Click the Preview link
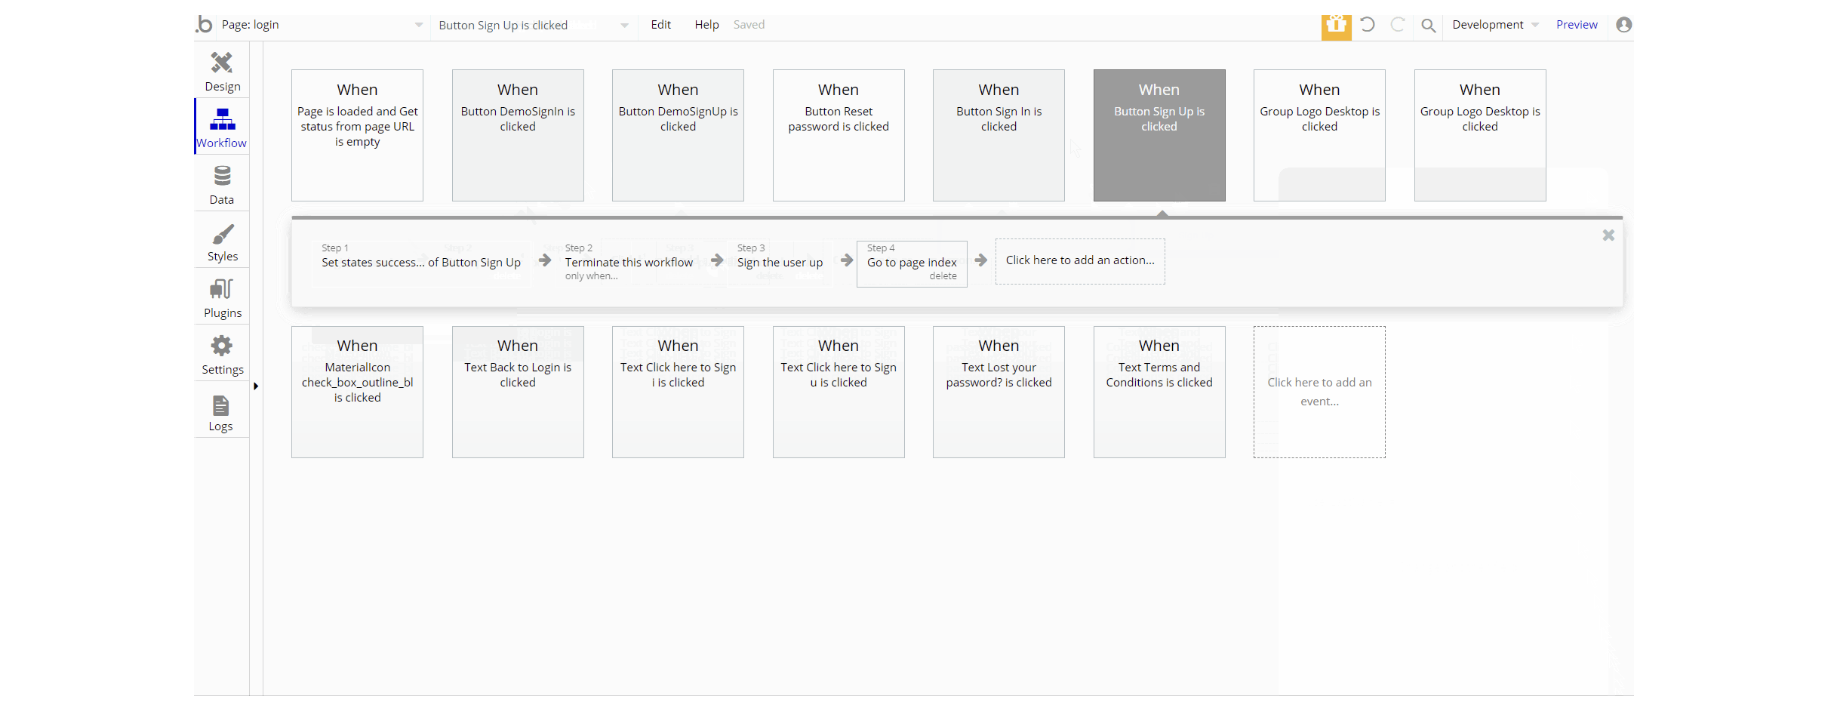This screenshot has width=1830, height=704. [1577, 25]
